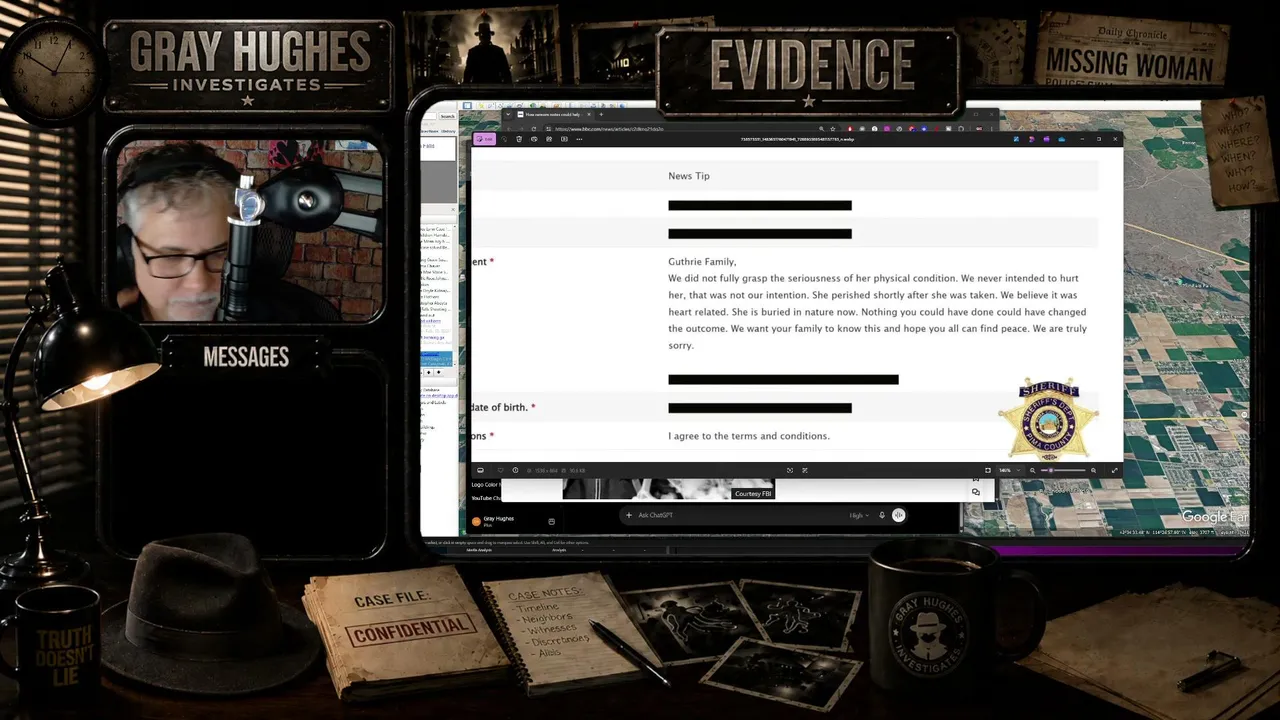Click the OneDrive cloud icon in viewer title bar
Screen dimensions: 1280x720
pos(1061,139)
